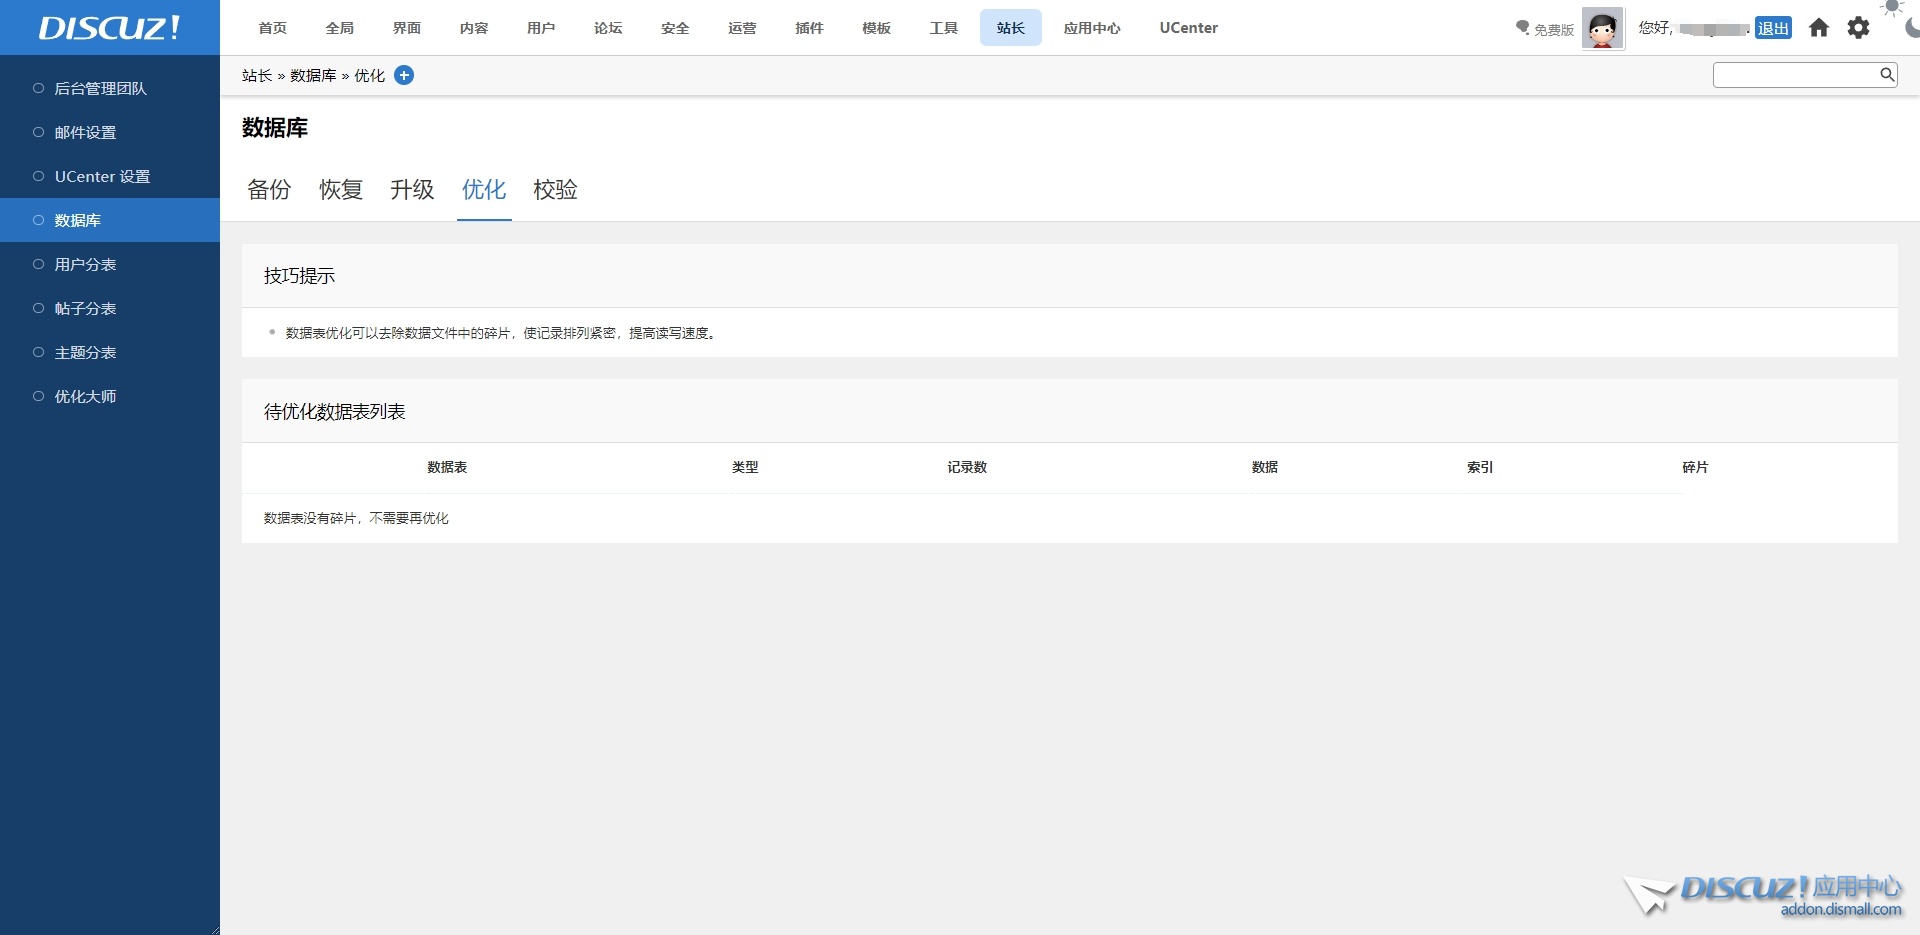Open 优化大师 in sidebar
The image size is (1920, 935).
(x=110, y=396)
